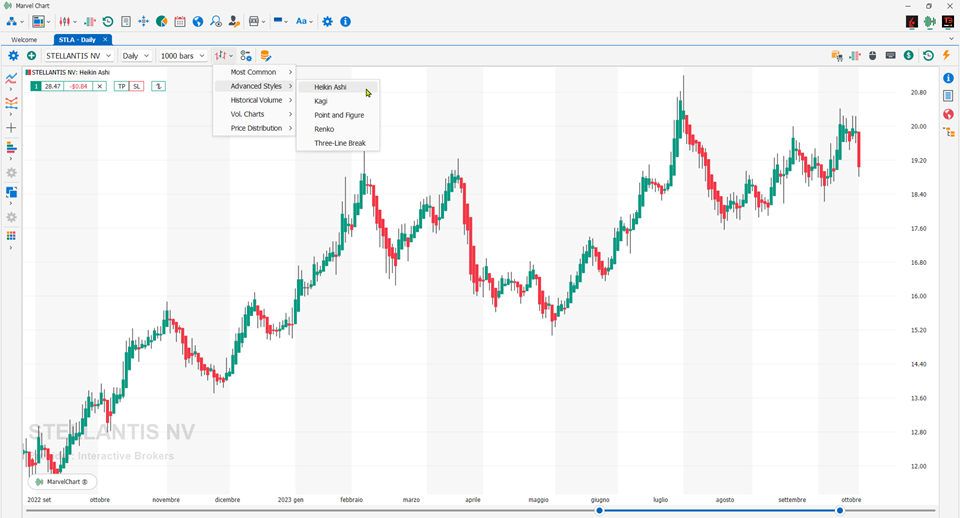Screen dimensions: 960x518
Task: Open the chart style dropdown button
Action: 223,56
